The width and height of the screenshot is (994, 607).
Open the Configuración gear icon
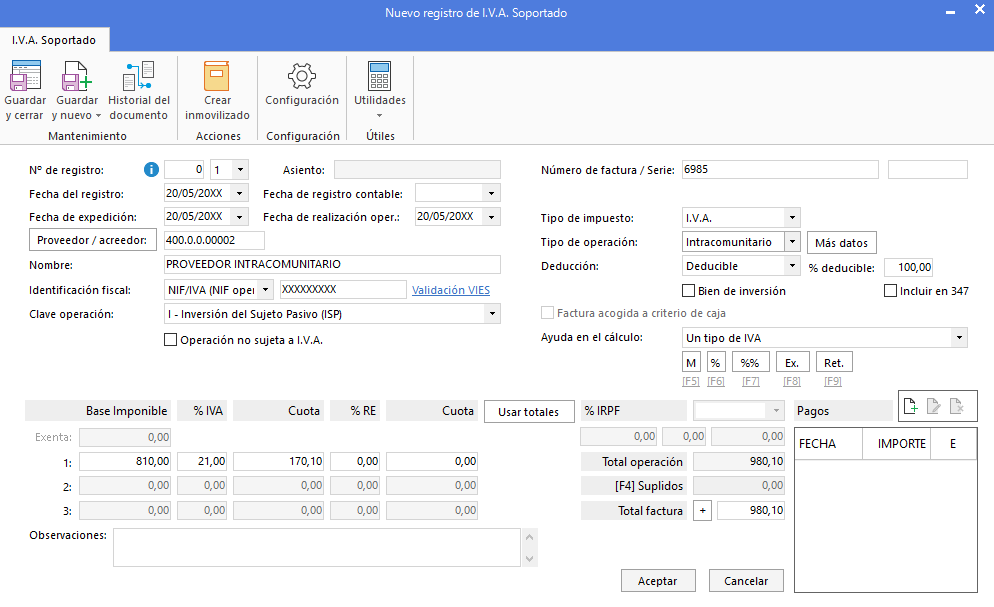[302, 76]
